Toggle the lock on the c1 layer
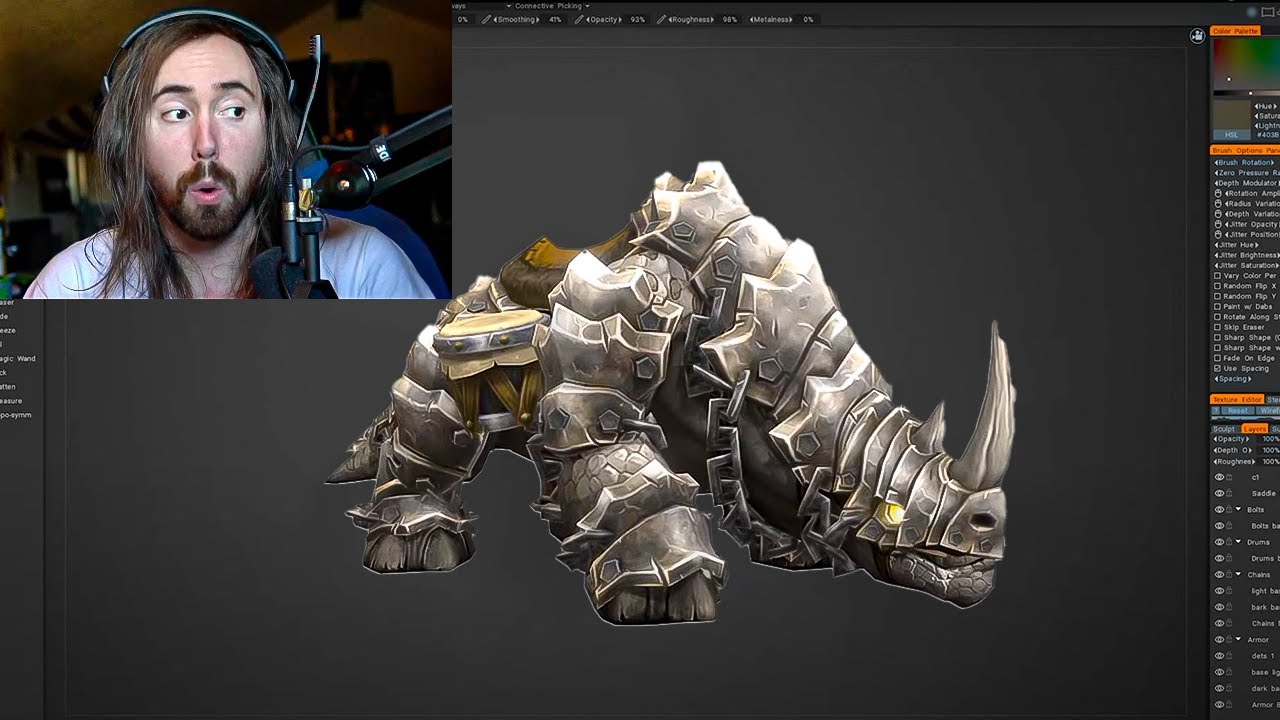 1229,477
